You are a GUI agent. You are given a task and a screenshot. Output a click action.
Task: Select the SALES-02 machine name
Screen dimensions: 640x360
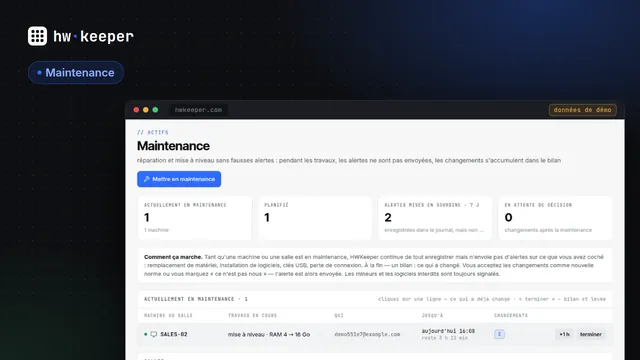(174, 334)
